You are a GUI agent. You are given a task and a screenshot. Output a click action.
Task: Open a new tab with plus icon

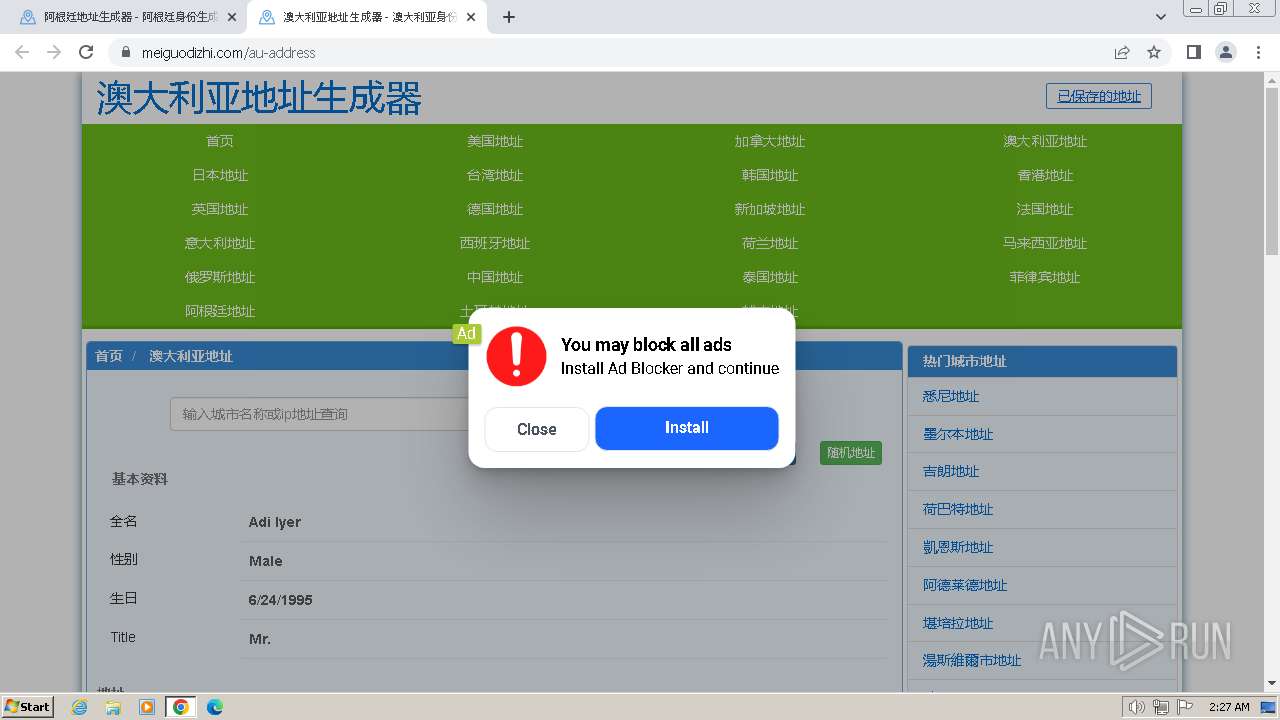pos(509,17)
